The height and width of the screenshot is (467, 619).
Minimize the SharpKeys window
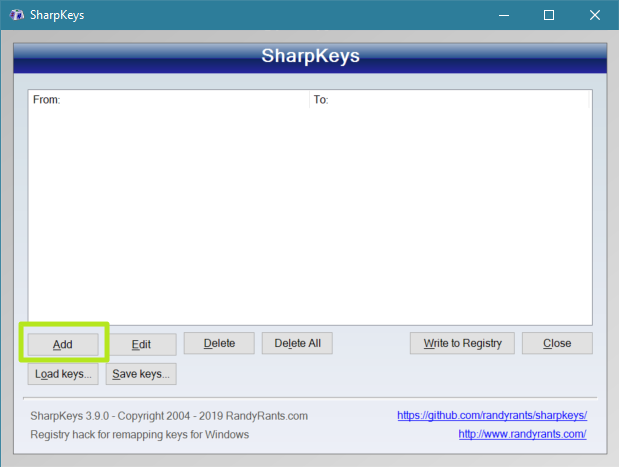504,15
